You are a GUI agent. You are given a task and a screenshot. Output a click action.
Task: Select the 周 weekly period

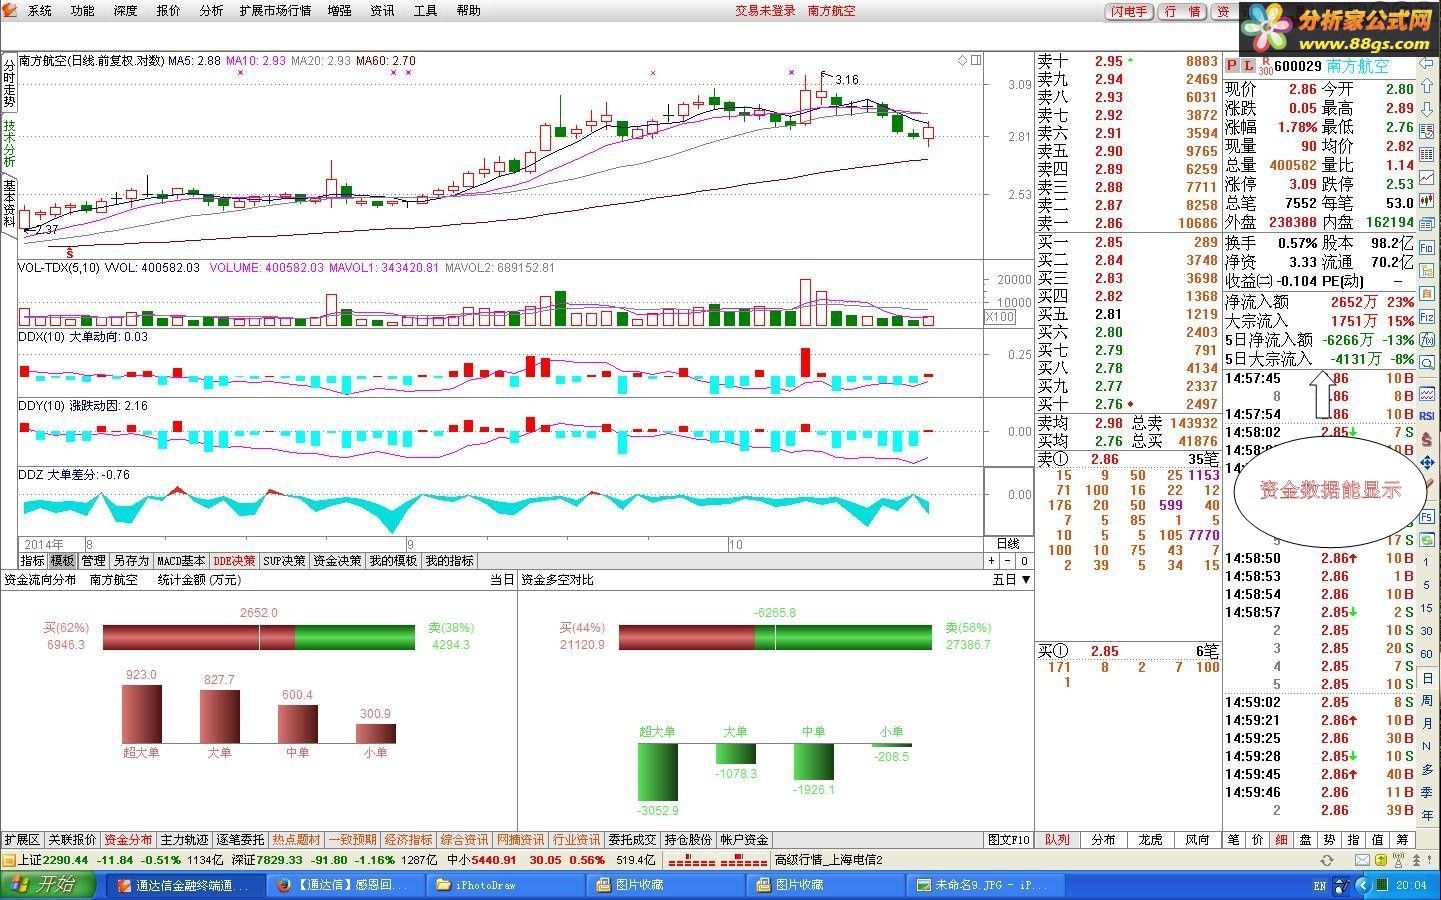1427,700
